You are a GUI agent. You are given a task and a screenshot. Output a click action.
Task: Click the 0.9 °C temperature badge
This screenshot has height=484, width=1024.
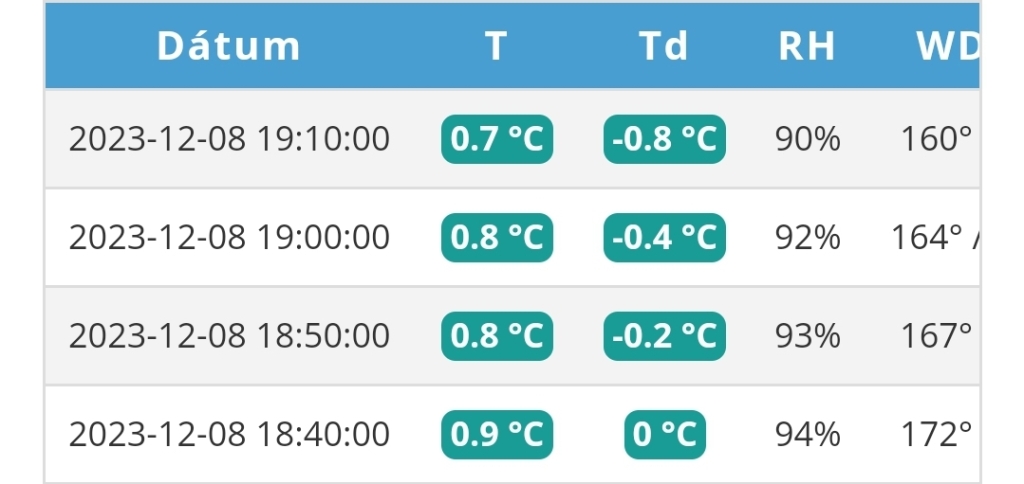click(497, 435)
